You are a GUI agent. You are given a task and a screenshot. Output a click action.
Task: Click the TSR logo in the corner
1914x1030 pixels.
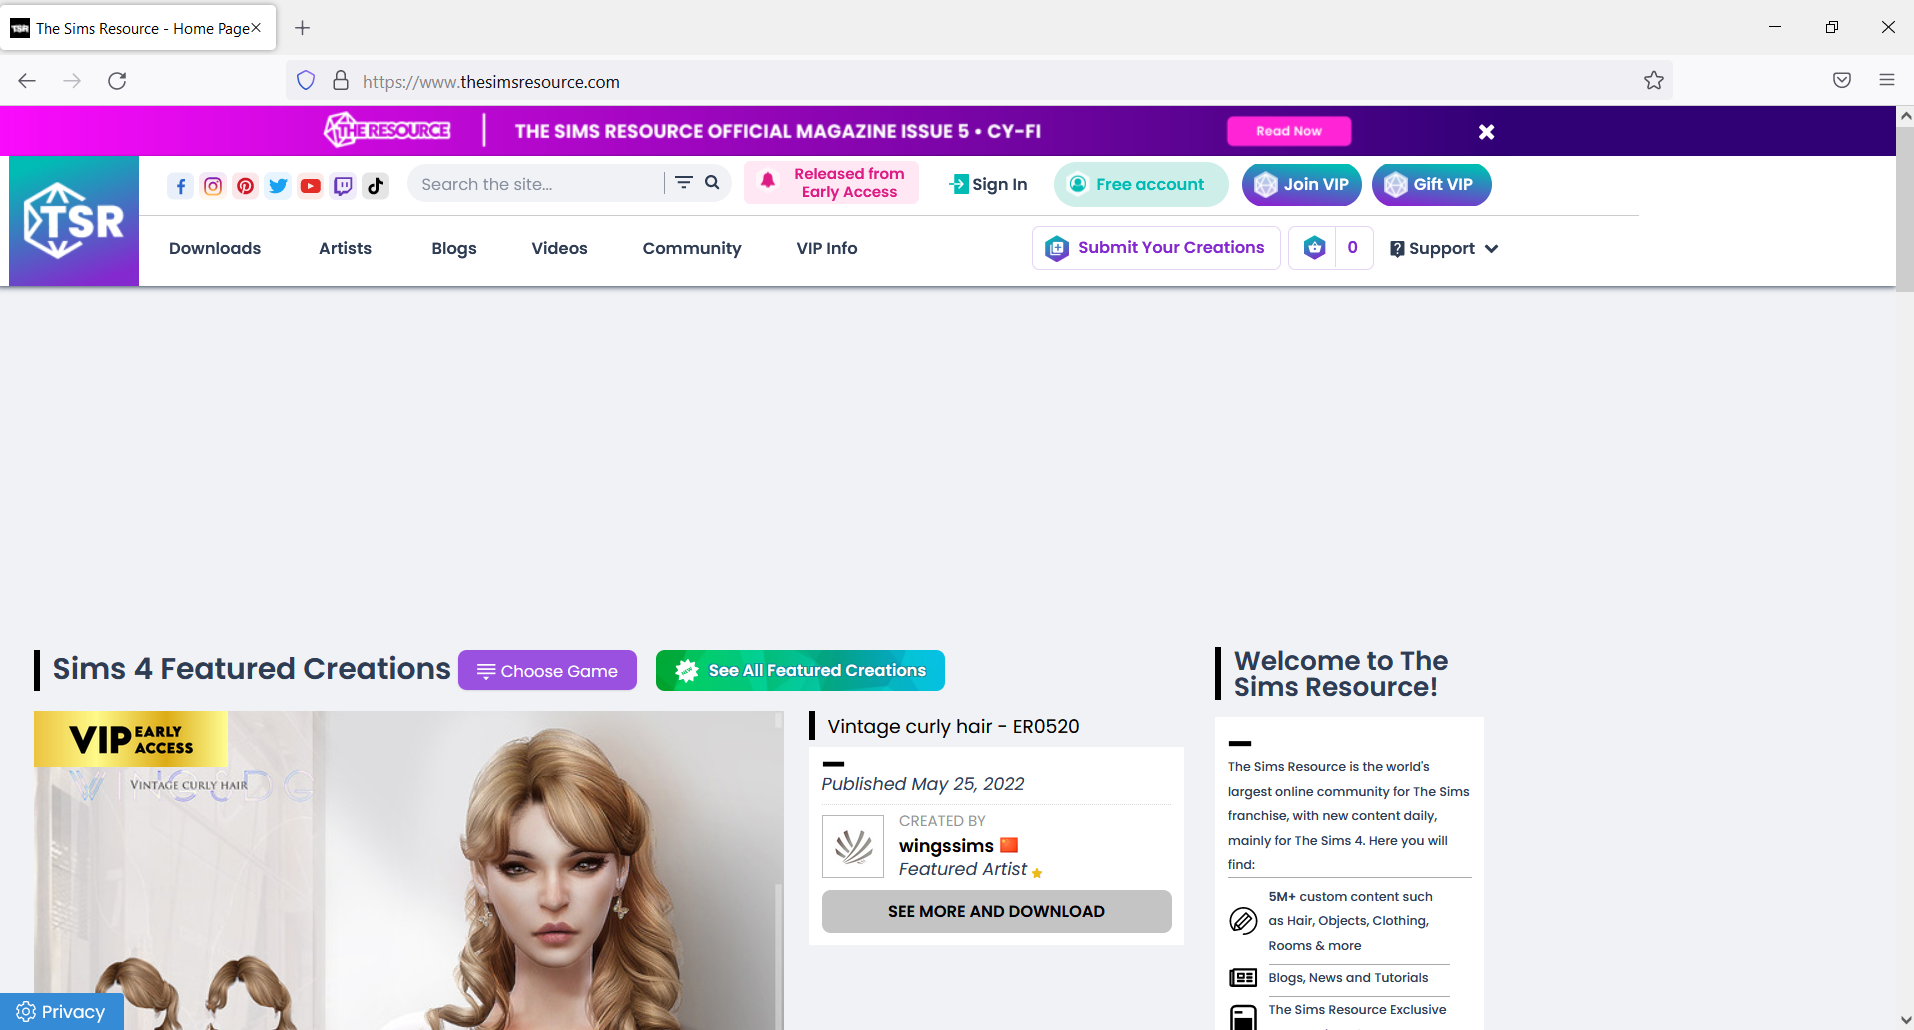73,220
